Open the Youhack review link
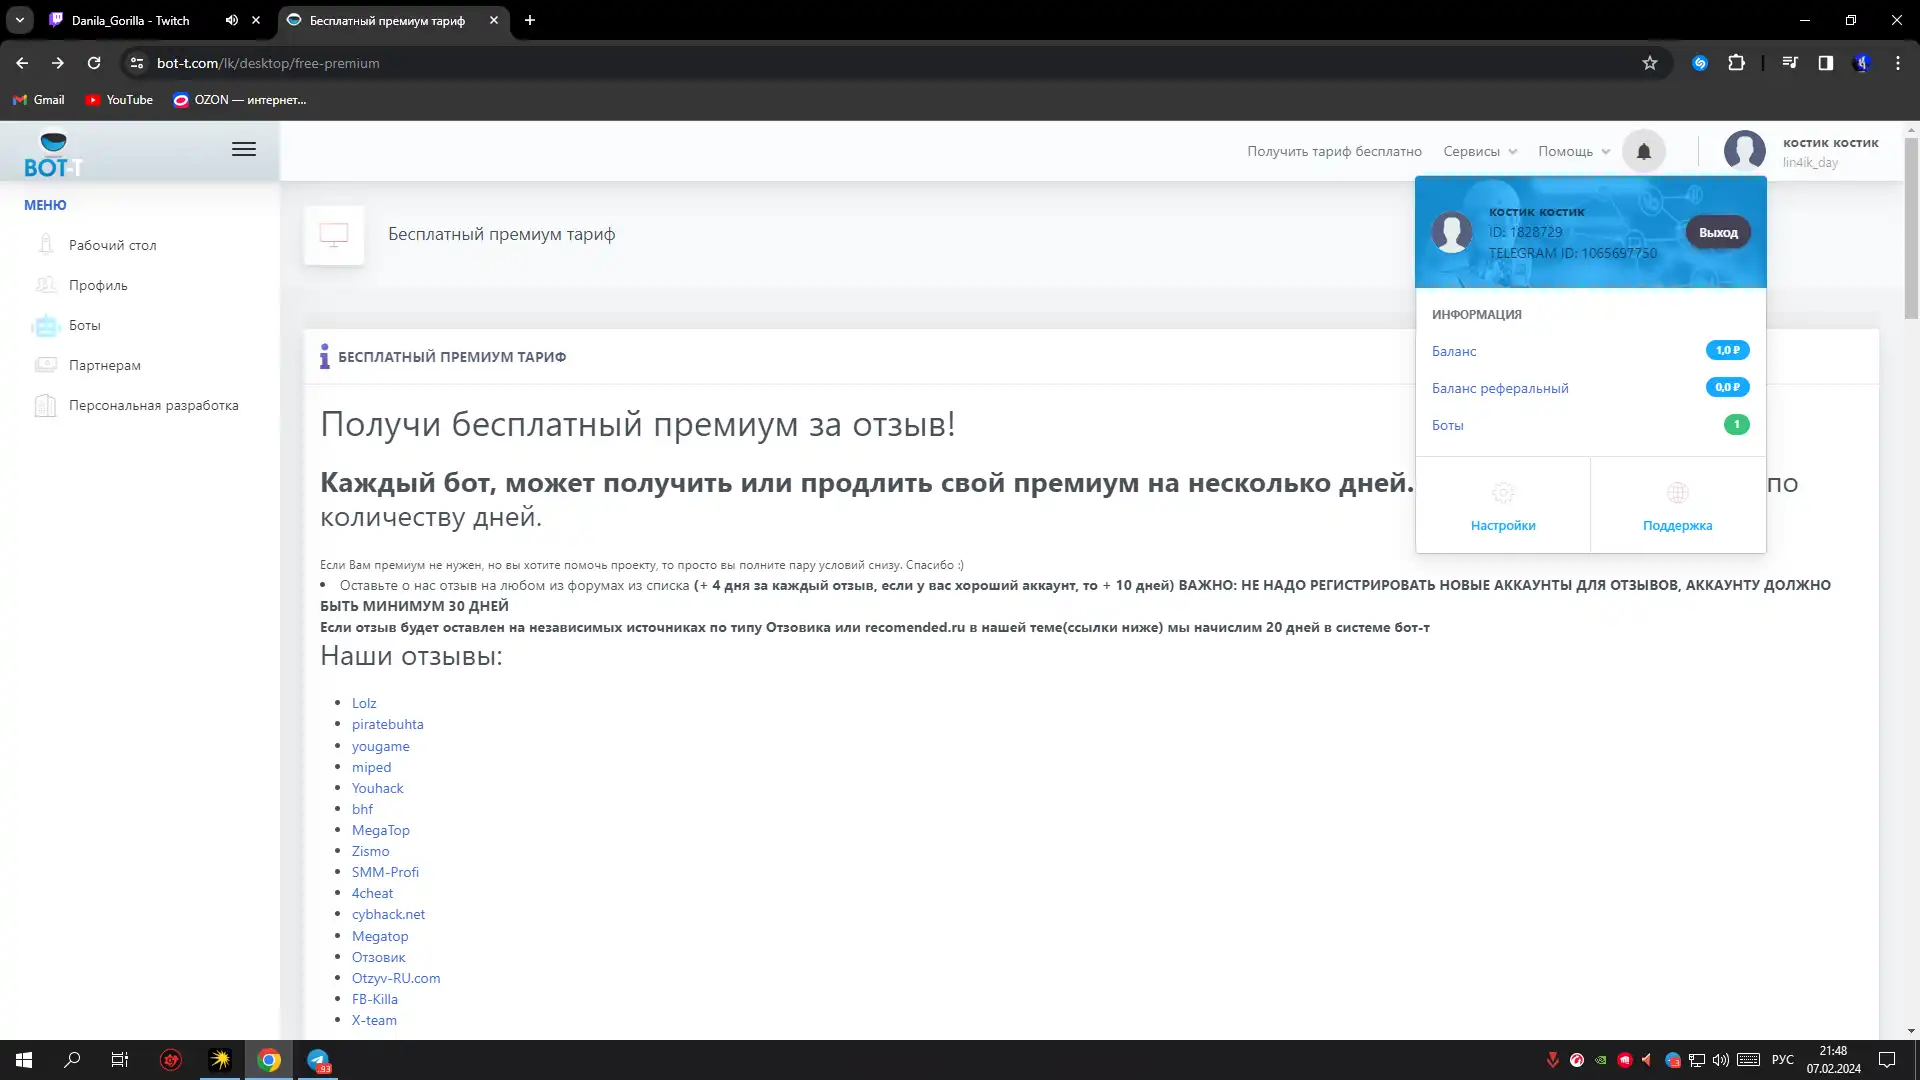The height and width of the screenshot is (1080, 1920). [x=377, y=788]
